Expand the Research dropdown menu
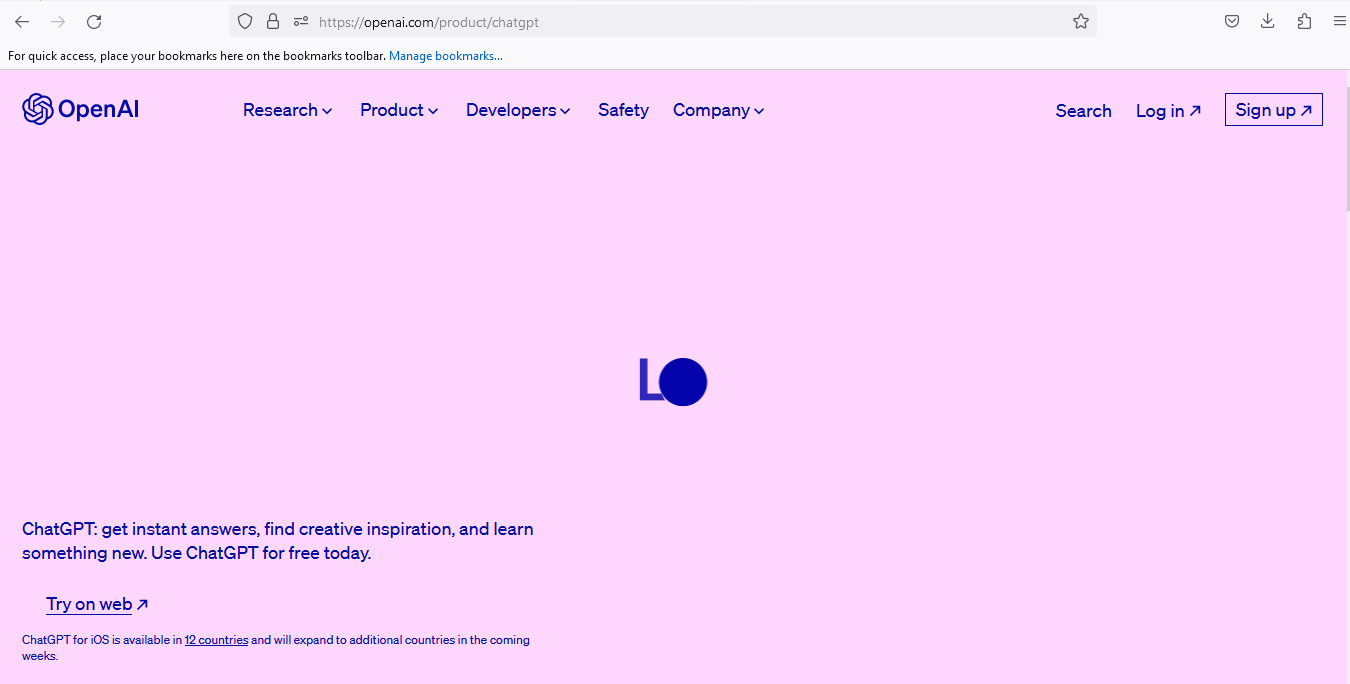 tap(287, 110)
